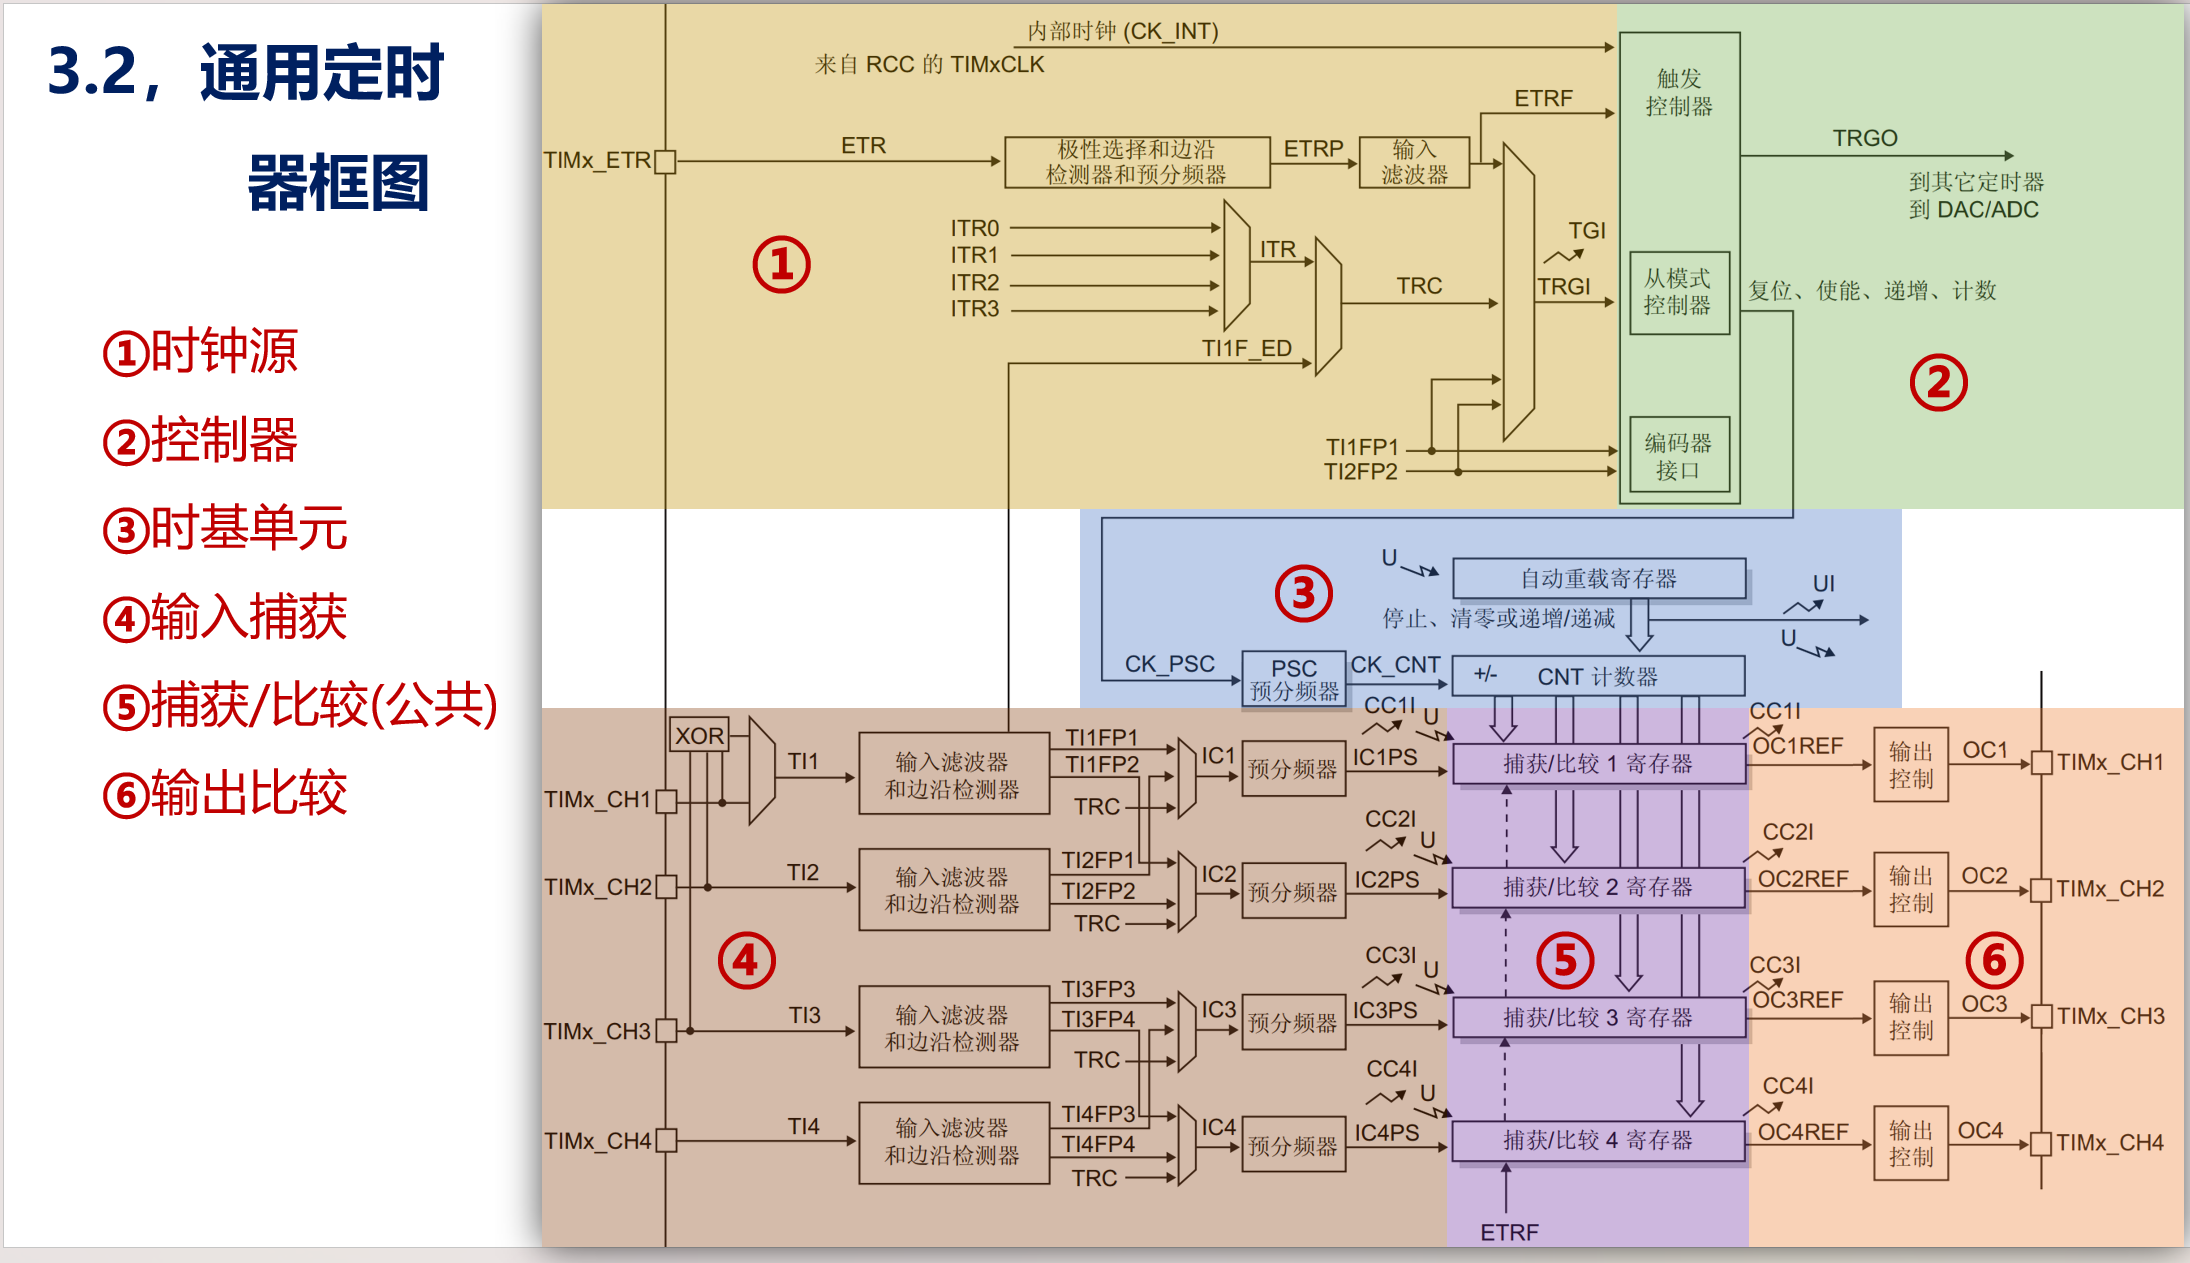Click the 复位、使能、递增、计数 text
The height and width of the screenshot is (1263, 2190).
click(1872, 291)
